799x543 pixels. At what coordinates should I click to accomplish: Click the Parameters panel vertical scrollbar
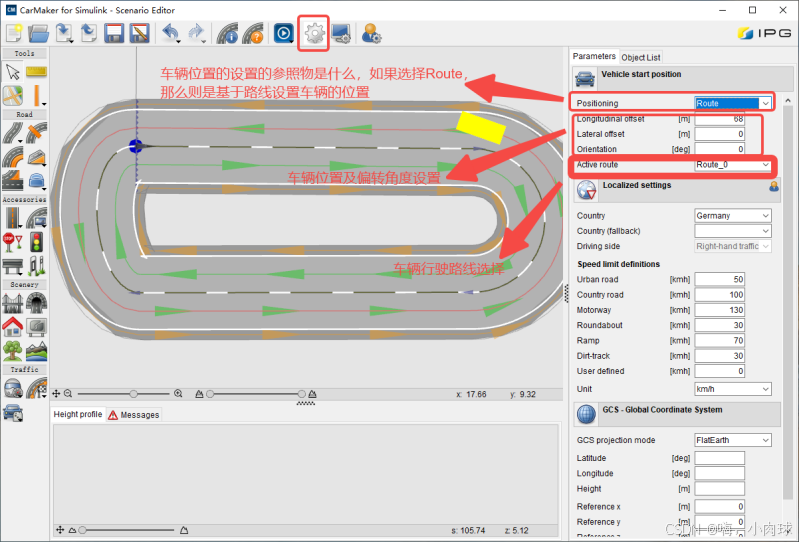tap(788, 303)
